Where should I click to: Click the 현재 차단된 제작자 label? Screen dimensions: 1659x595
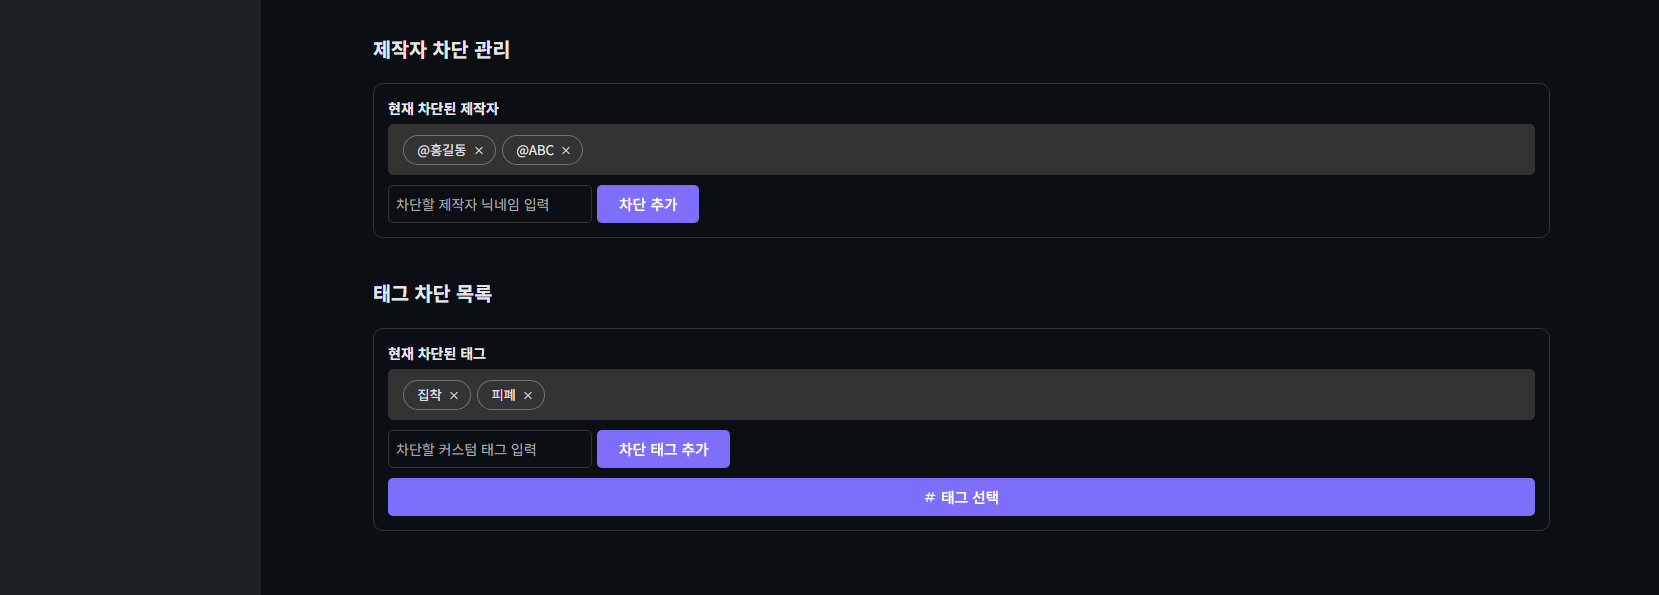(x=443, y=109)
